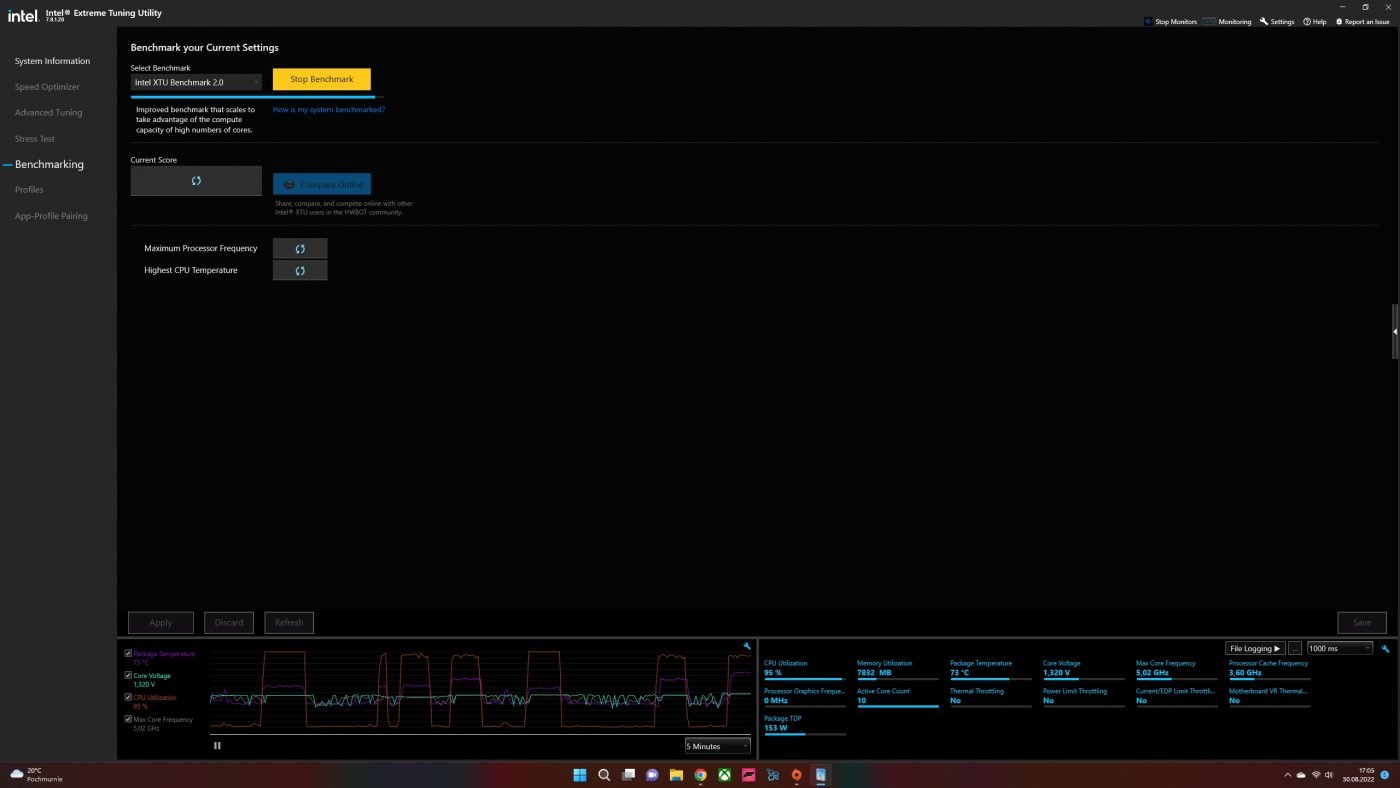The image size is (1400, 788).
Task: Open the Advanced Tuning section
Action: click(48, 113)
